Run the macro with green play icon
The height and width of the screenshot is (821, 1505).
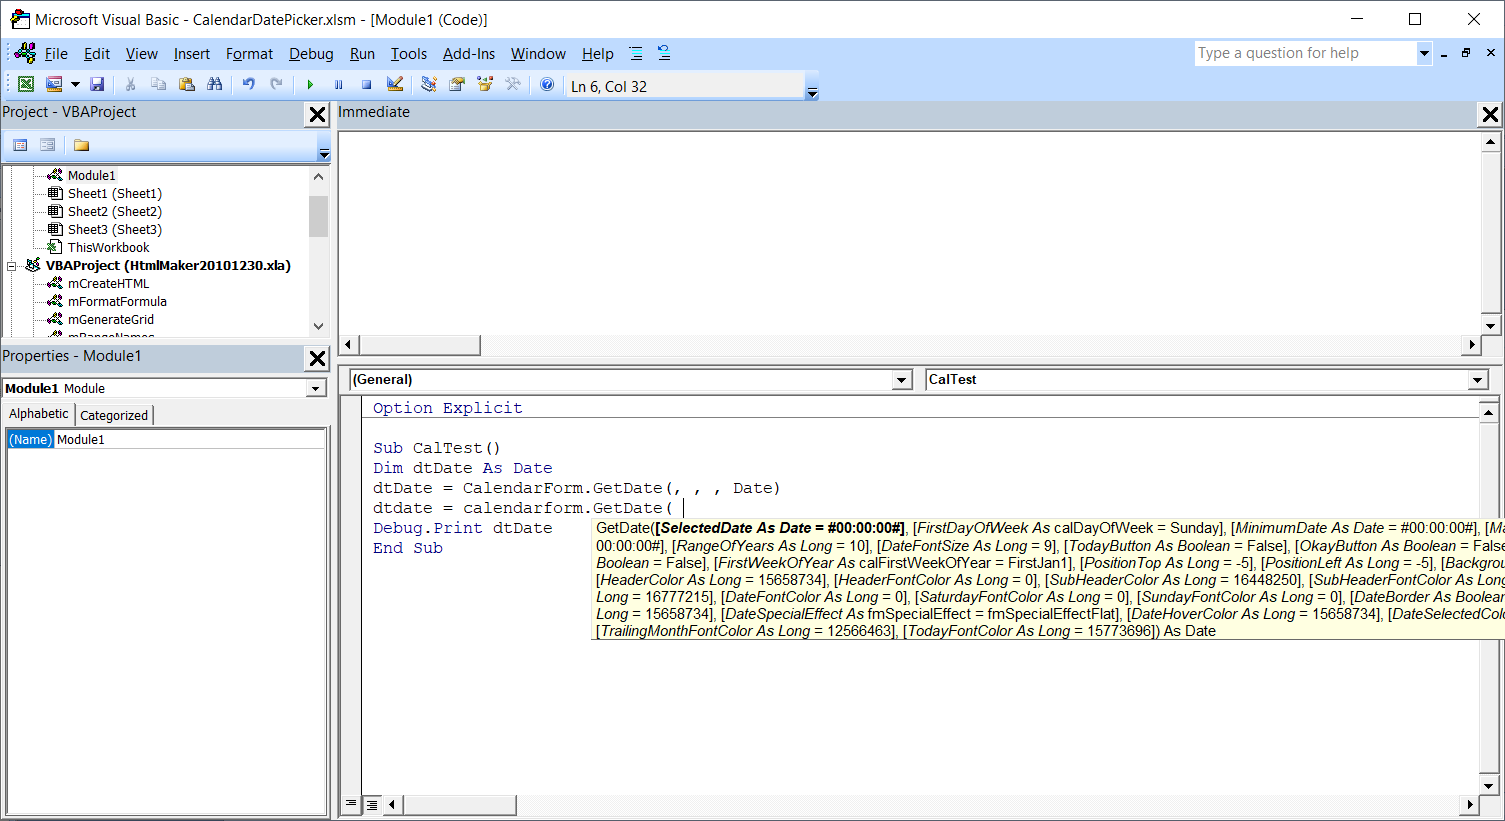310,85
